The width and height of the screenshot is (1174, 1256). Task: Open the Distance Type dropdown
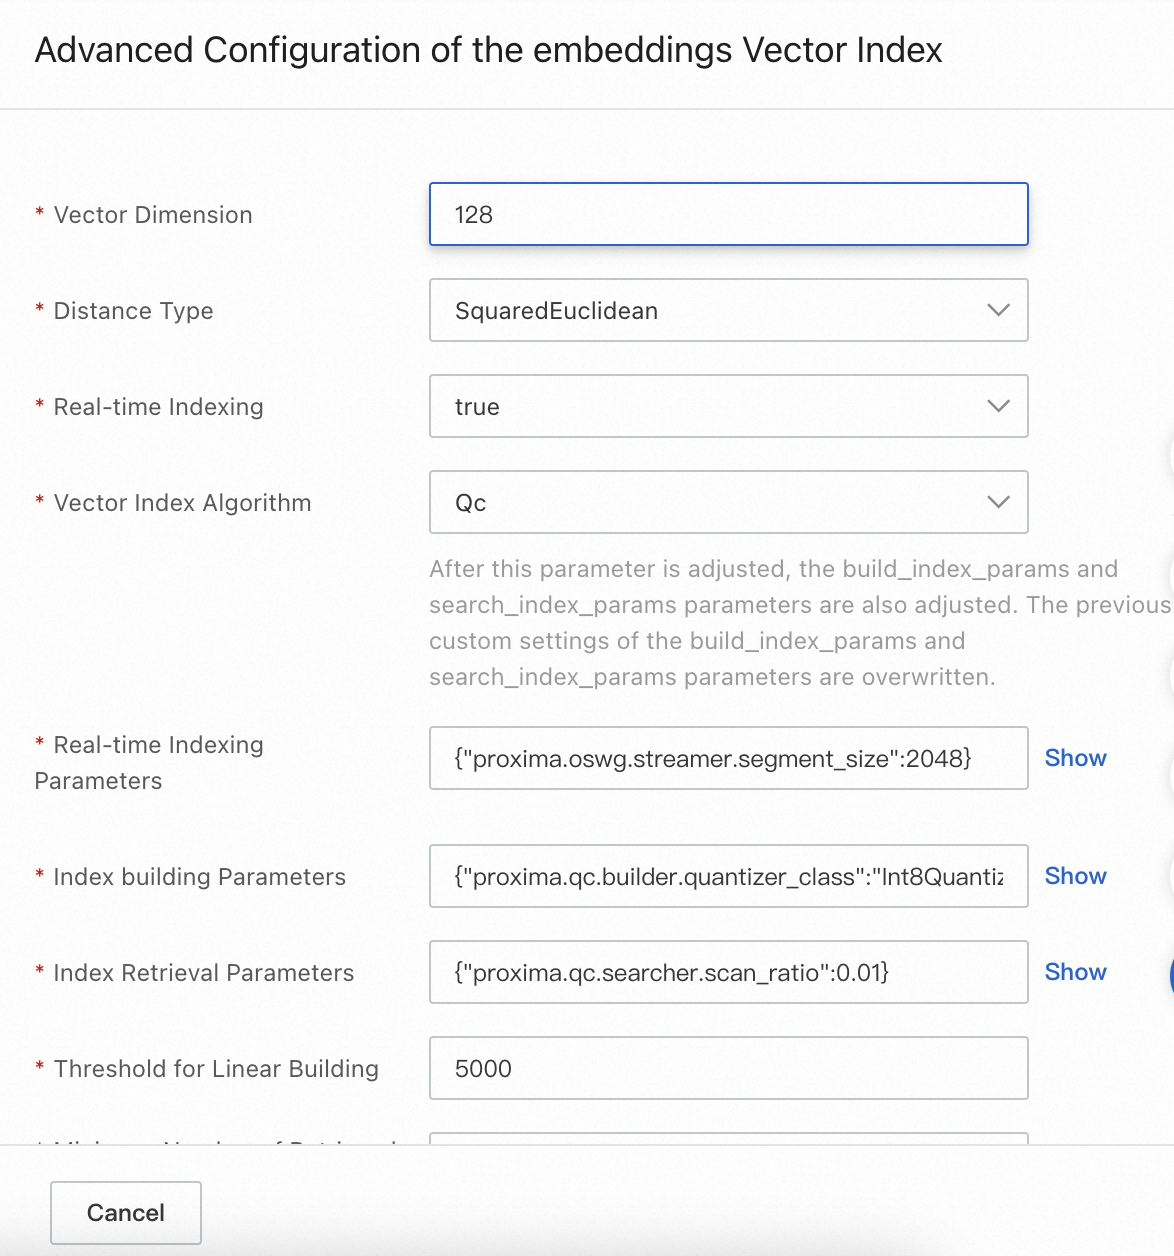[728, 310]
